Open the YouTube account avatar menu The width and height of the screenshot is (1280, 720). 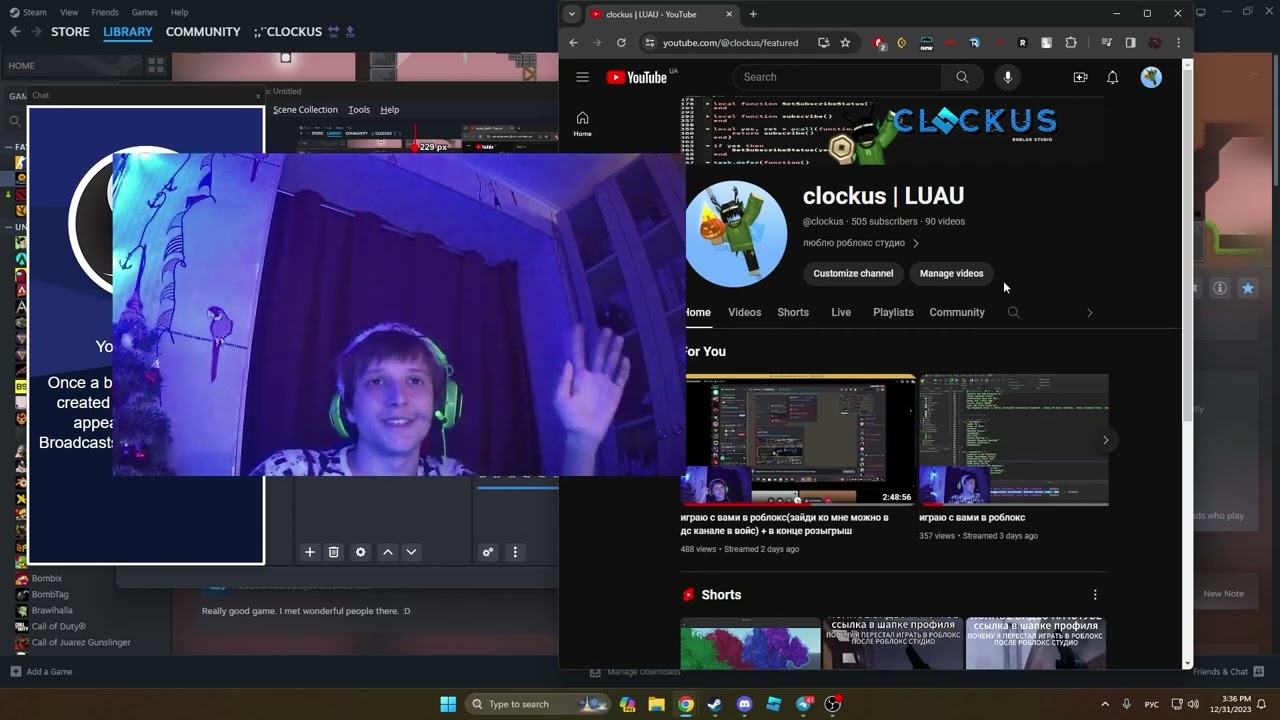click(x=1151, y=77)
